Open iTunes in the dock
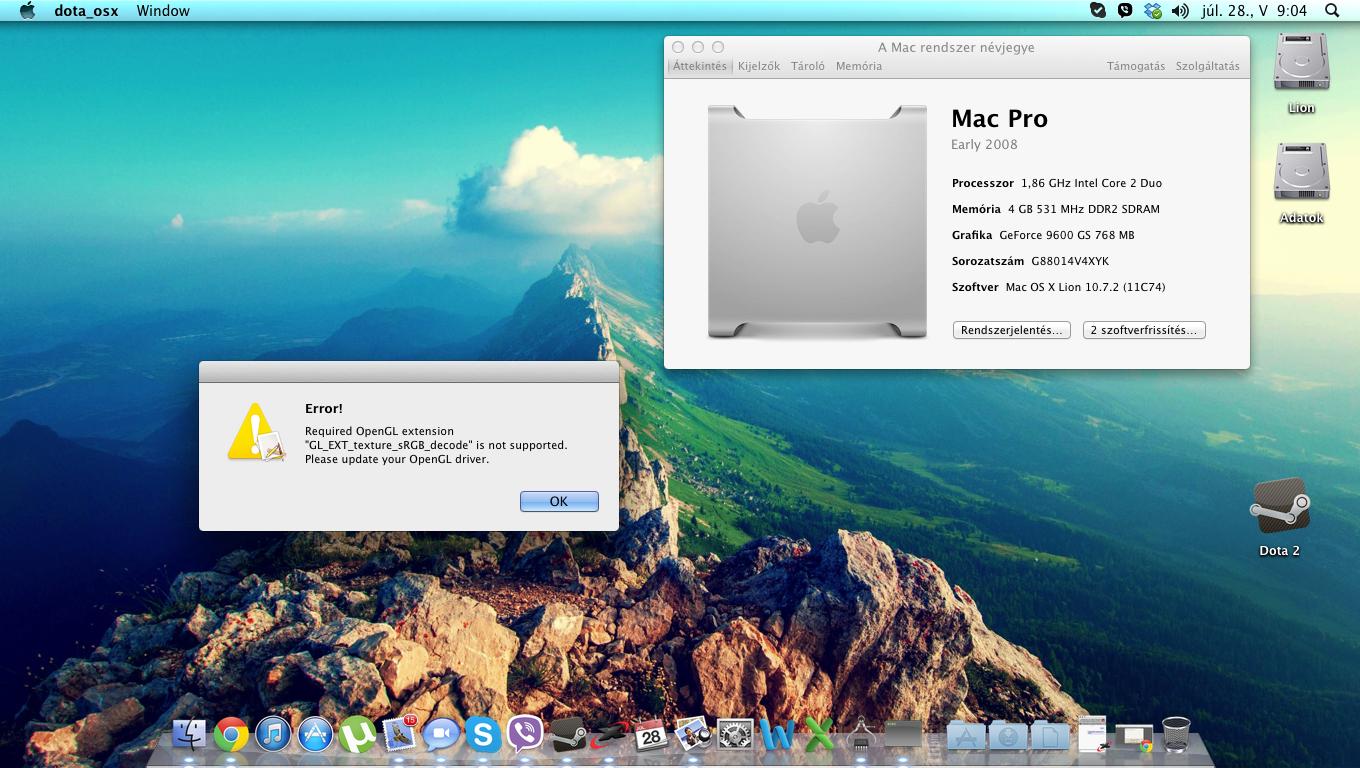Viewport: 1360px width, 768px height. (273, 735)
